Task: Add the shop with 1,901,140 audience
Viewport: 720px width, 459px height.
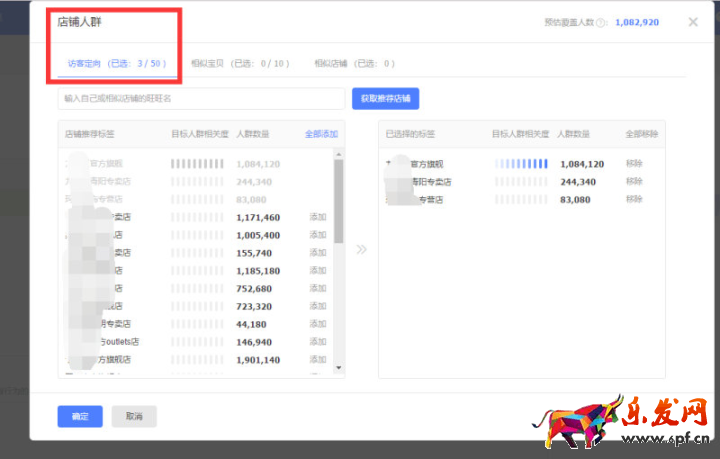Action: click(x=318, y=359)
